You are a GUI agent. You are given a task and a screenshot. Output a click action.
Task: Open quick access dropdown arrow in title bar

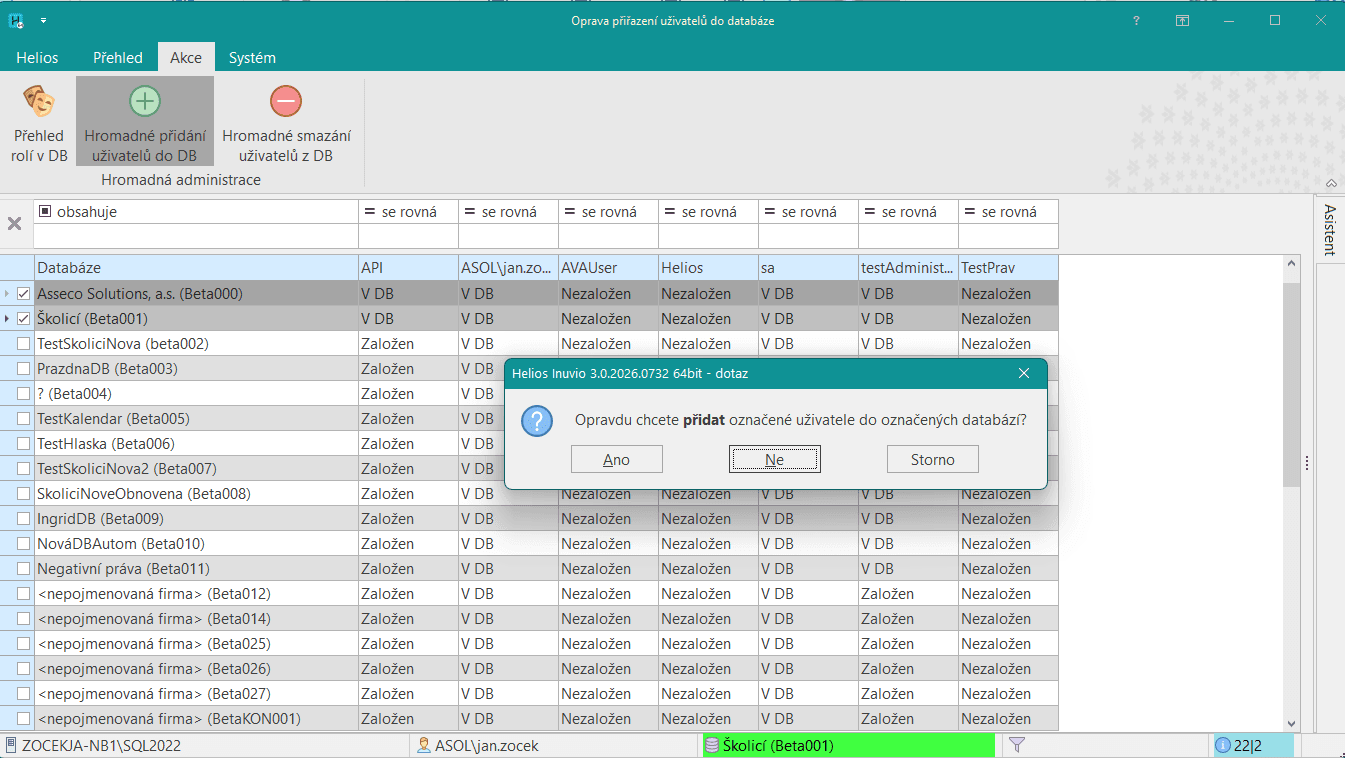(x=44, y=20)
